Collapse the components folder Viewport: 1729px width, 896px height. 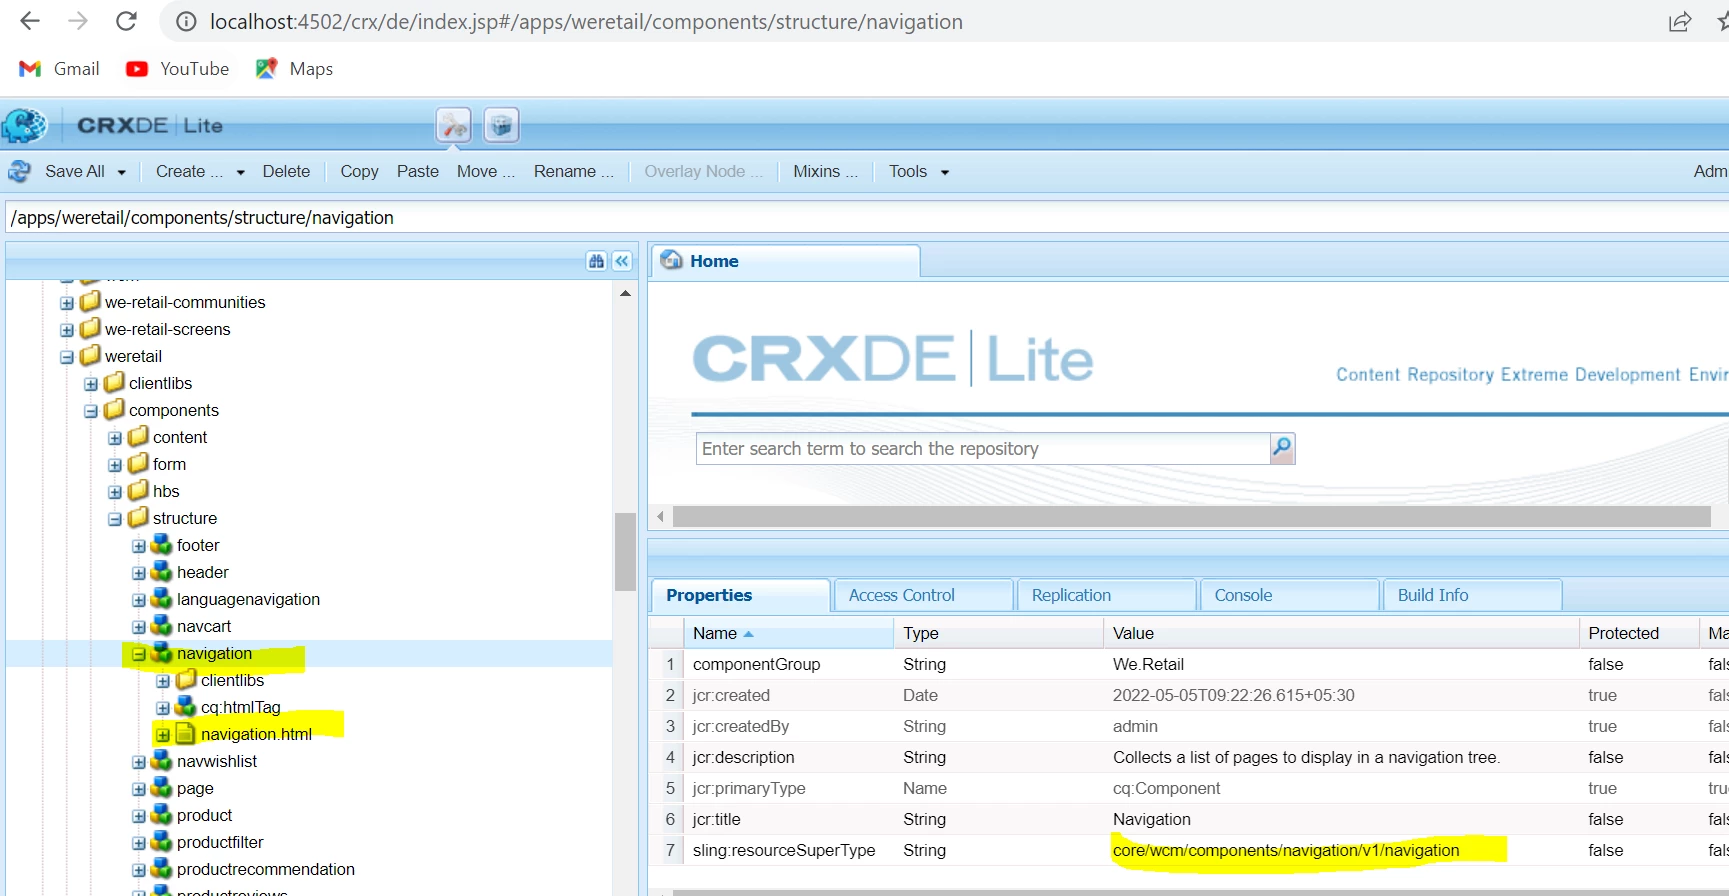(x=91, y=411)
